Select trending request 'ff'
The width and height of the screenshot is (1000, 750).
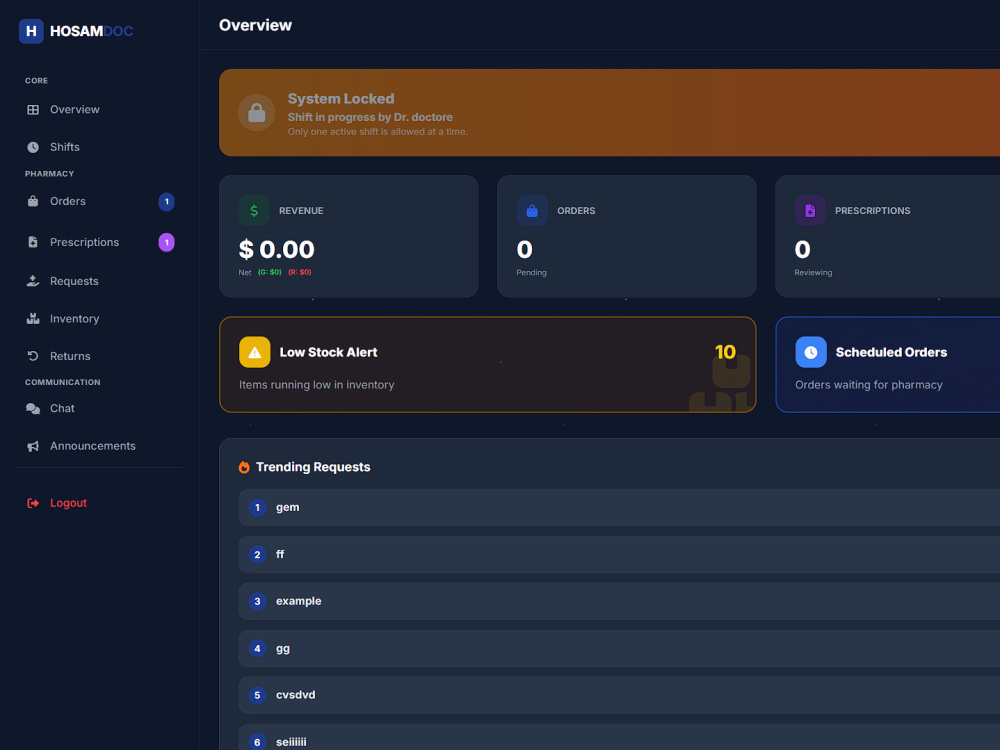[x=619, y=555]
